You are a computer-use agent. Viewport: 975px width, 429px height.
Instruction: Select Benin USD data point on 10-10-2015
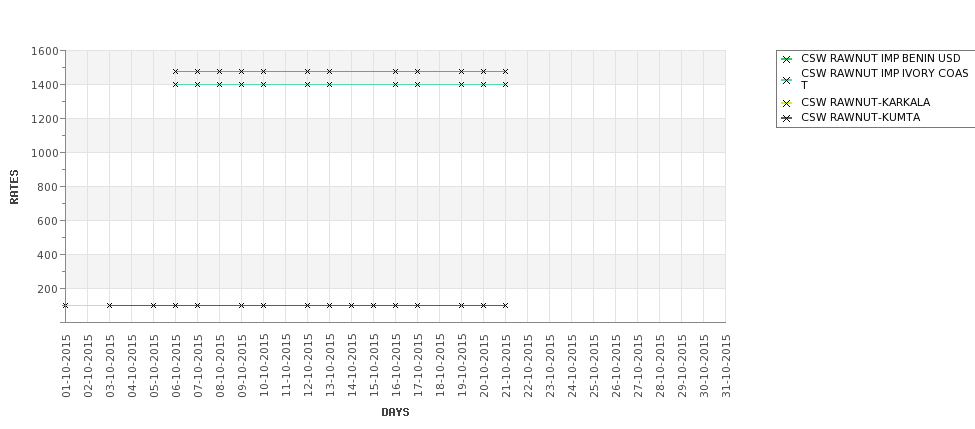click(x=264, y=72)
